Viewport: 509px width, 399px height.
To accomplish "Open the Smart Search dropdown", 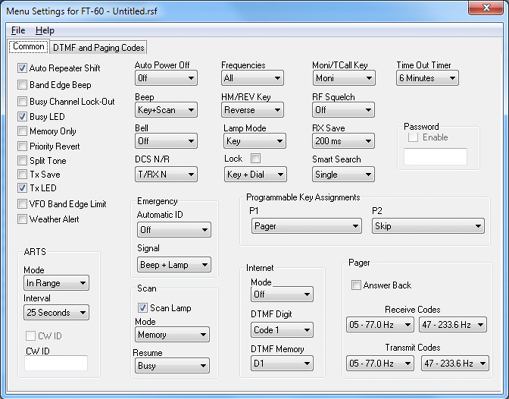I will point(343,174).
